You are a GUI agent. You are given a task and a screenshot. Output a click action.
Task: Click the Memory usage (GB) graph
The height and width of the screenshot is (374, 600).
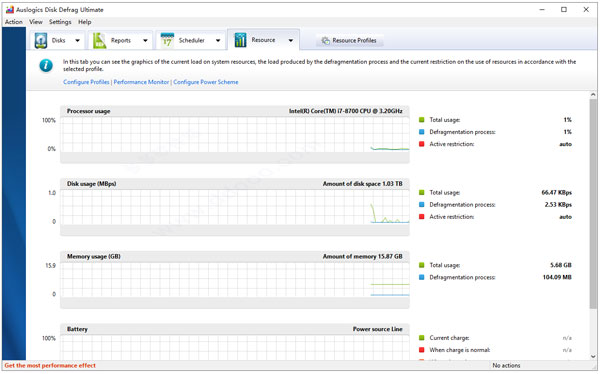coord(235,280)
